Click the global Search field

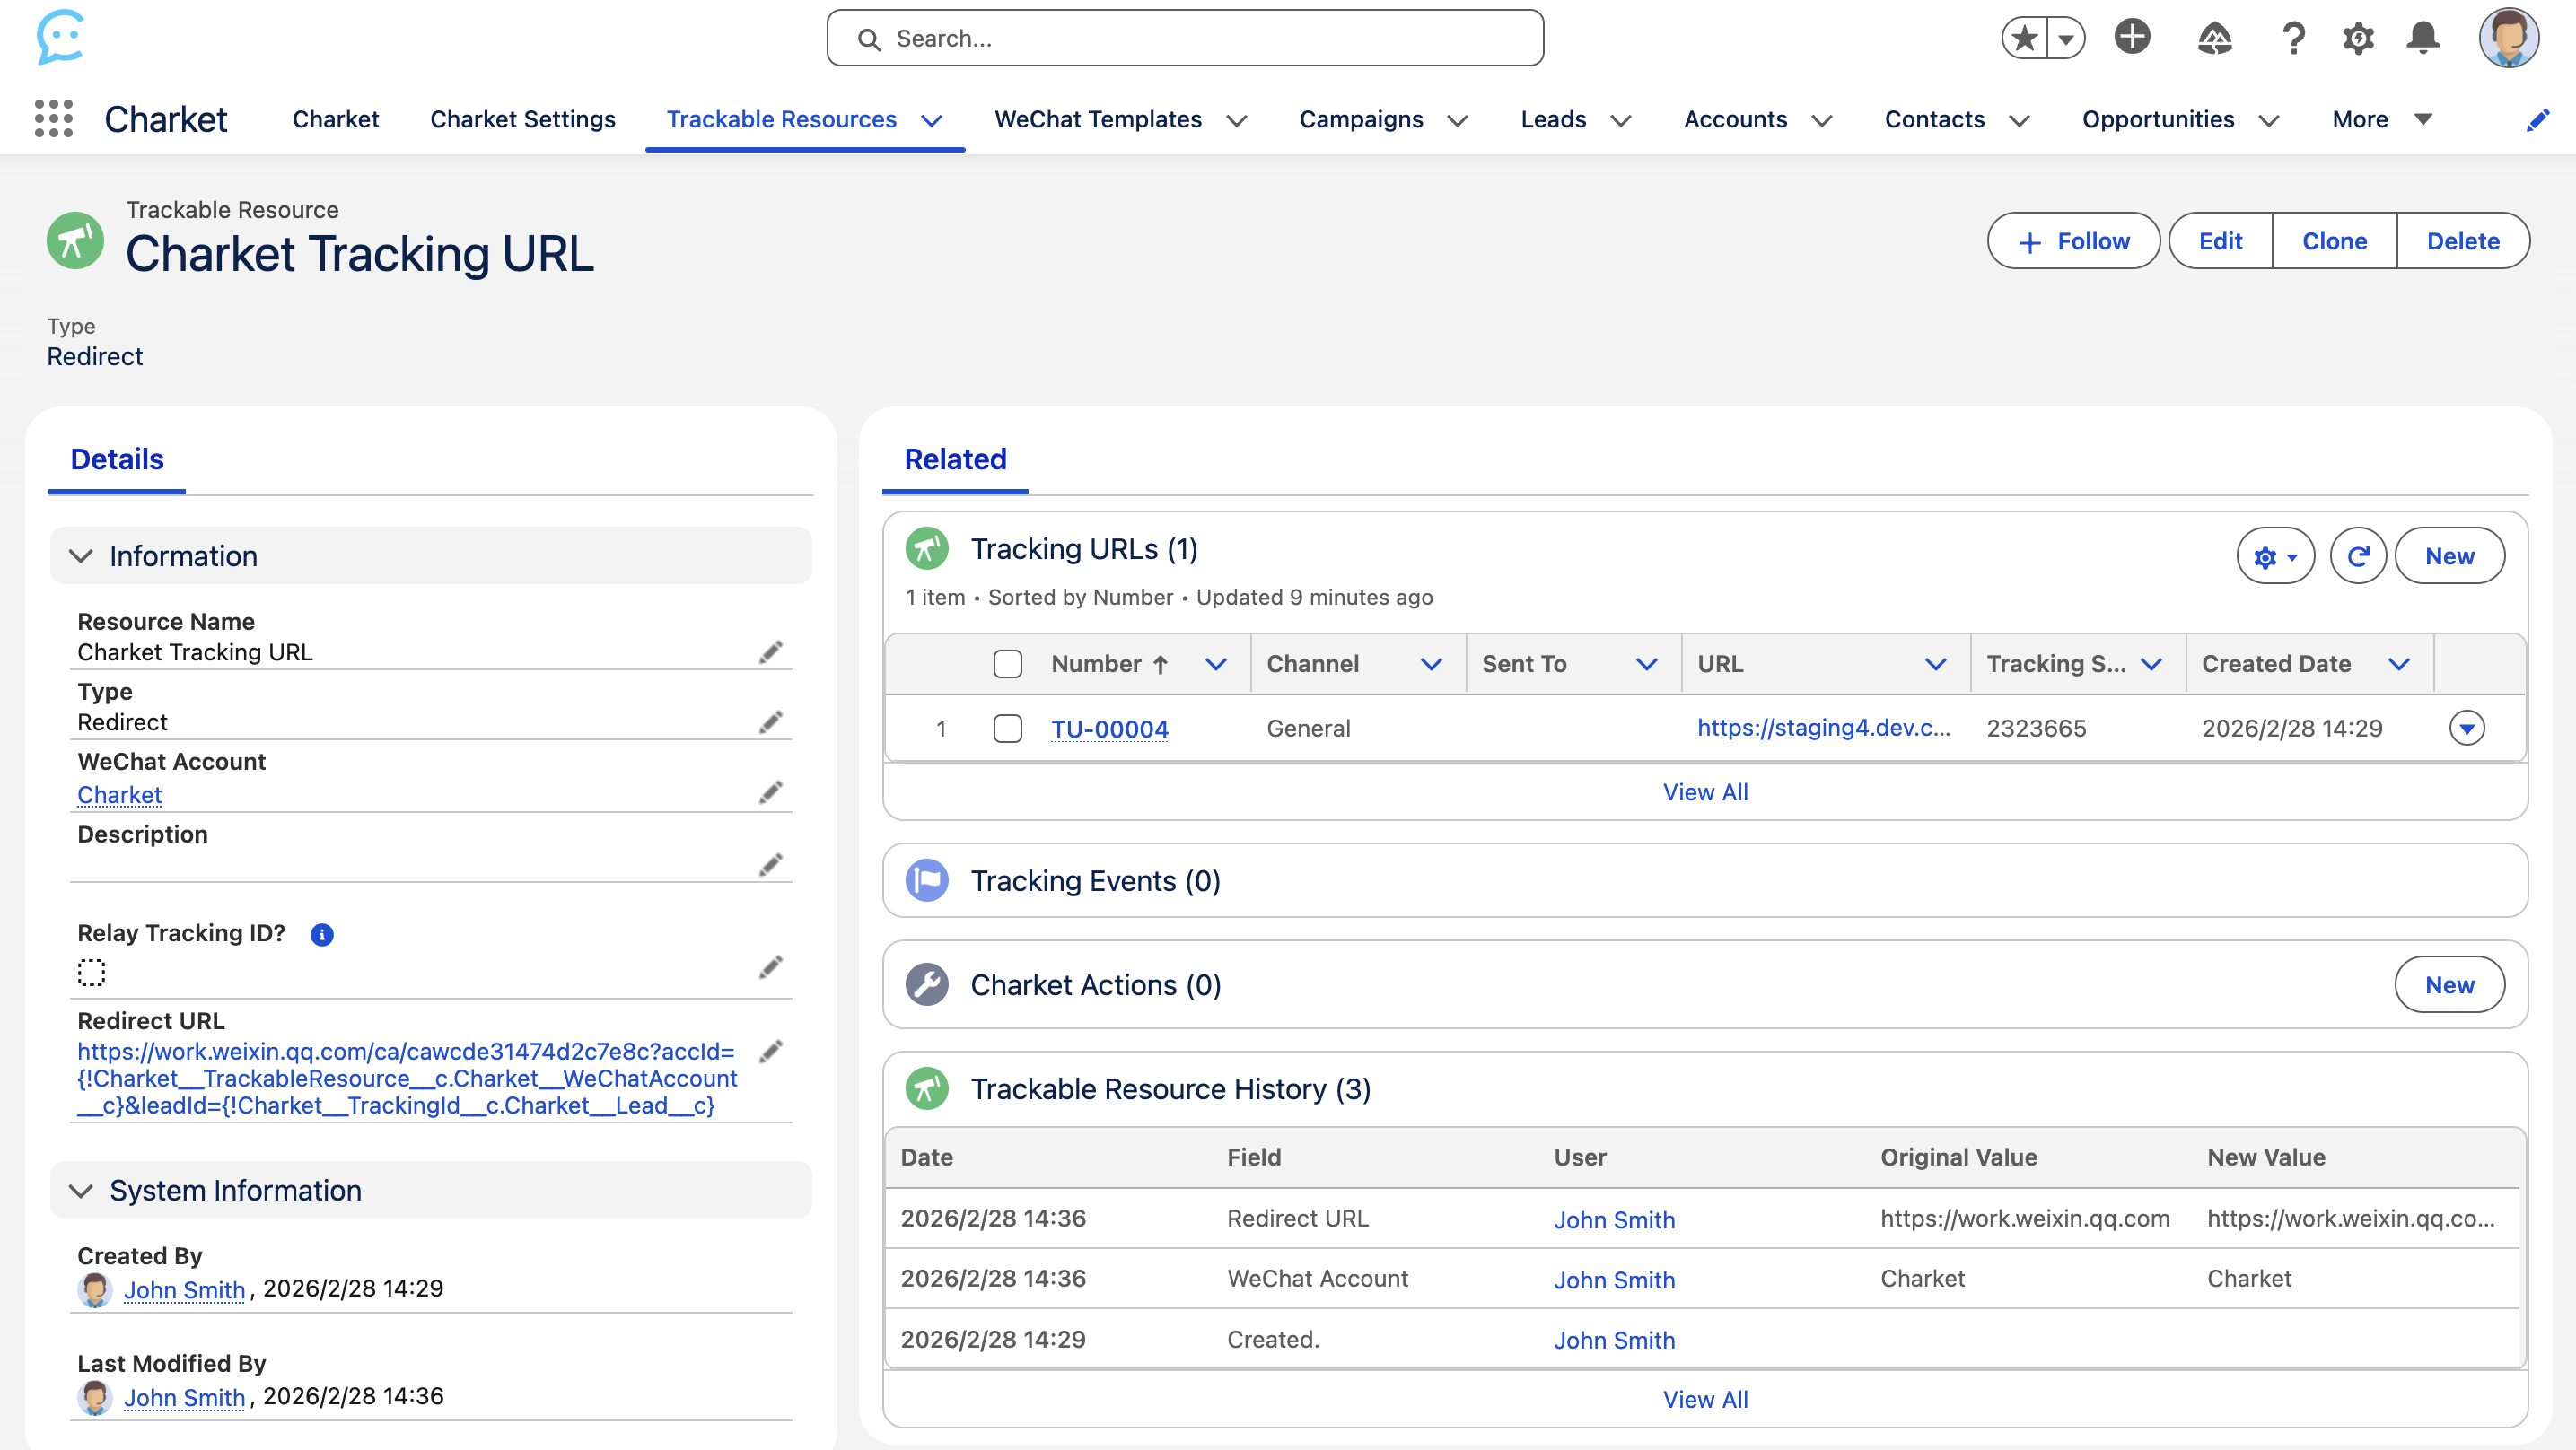[x=1185, y=38]
